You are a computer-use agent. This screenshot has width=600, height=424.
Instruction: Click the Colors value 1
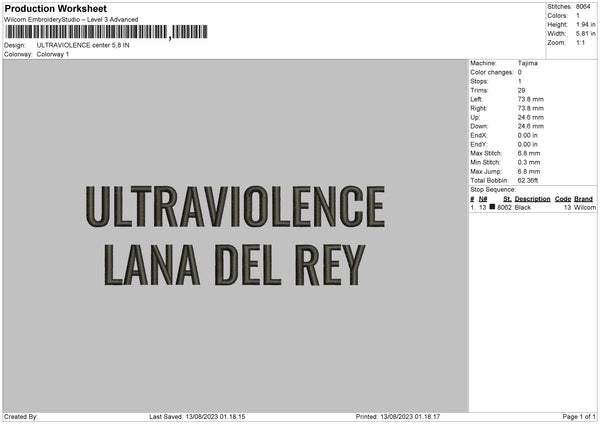[578, 16]
